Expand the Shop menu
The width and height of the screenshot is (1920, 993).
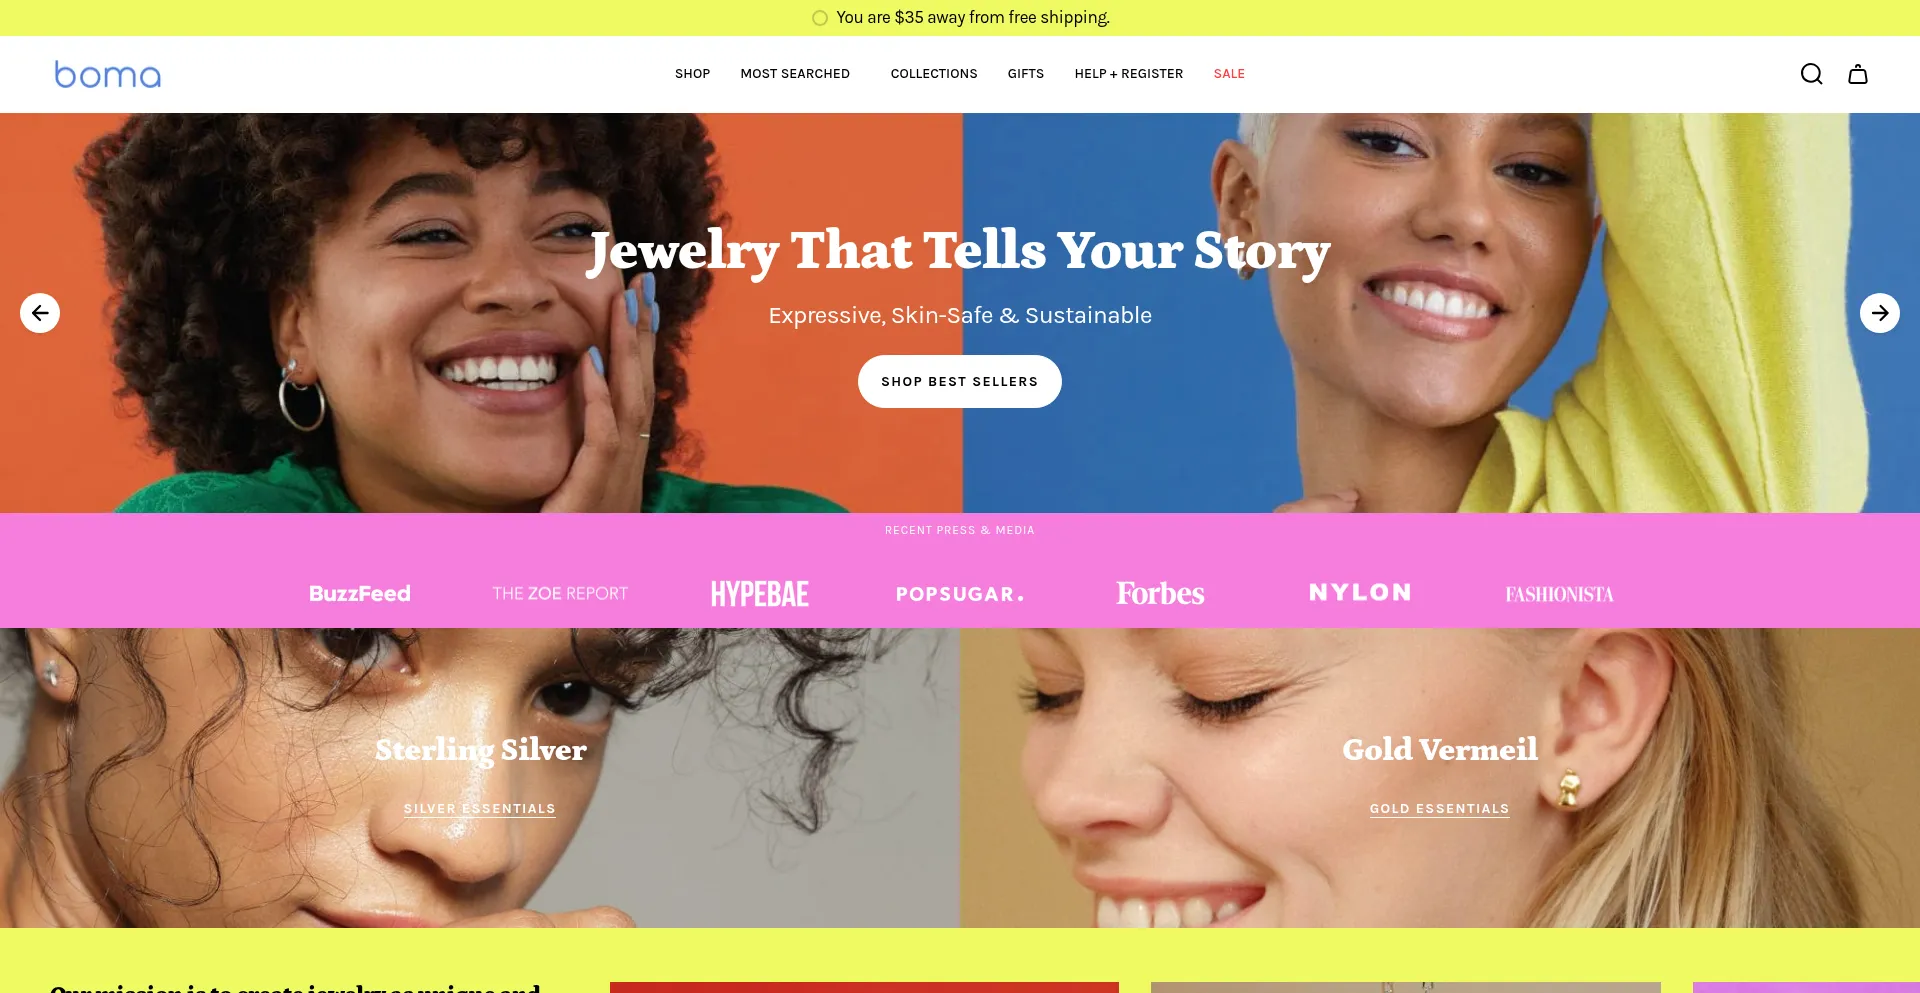point(692,74)
